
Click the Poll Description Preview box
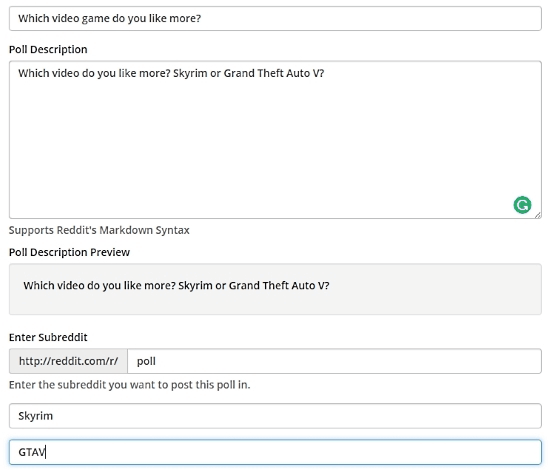pyautogui.click(x=275, y=289)
